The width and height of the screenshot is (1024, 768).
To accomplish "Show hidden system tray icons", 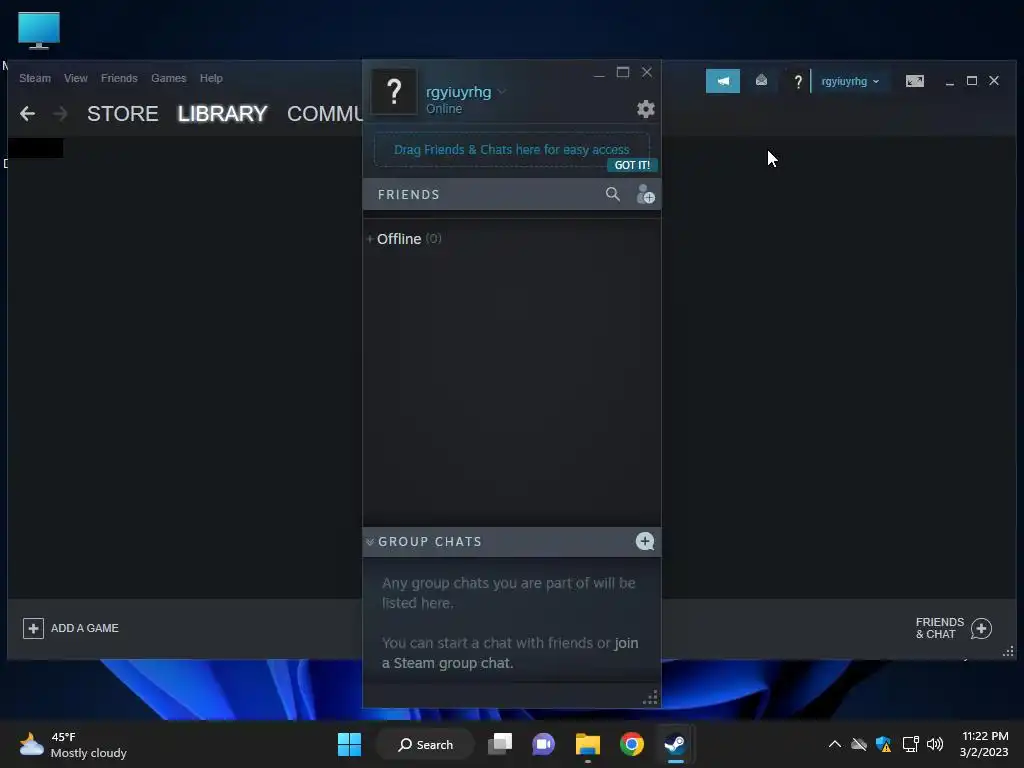I will click(x=835, y=744).
